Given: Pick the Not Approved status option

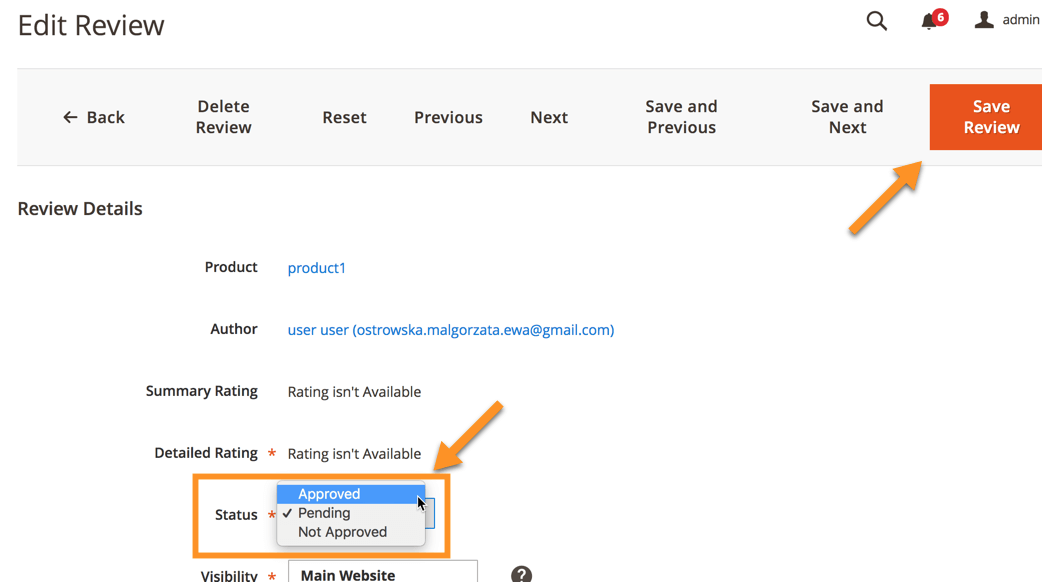Looking at the screenshot, I should pos(342,532).
